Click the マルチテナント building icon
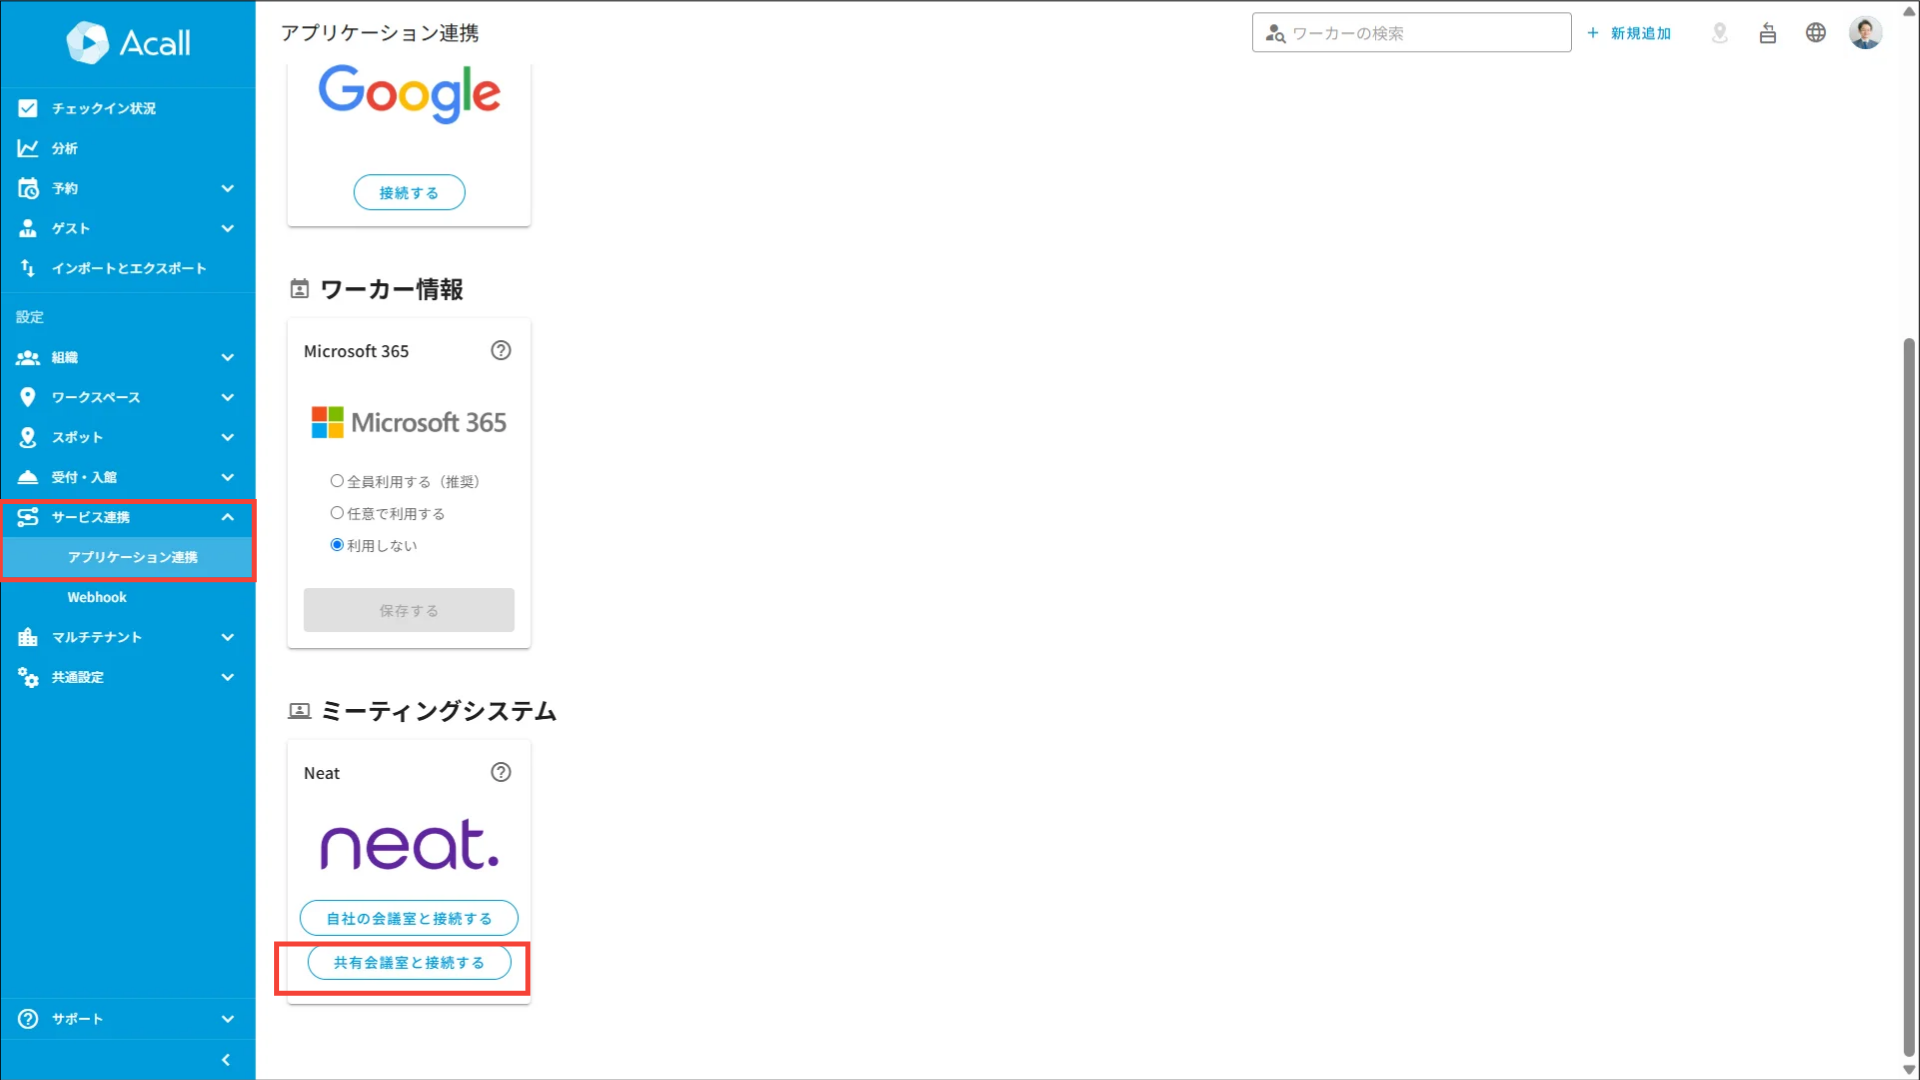1920x1080 pixels. (28, 637)
